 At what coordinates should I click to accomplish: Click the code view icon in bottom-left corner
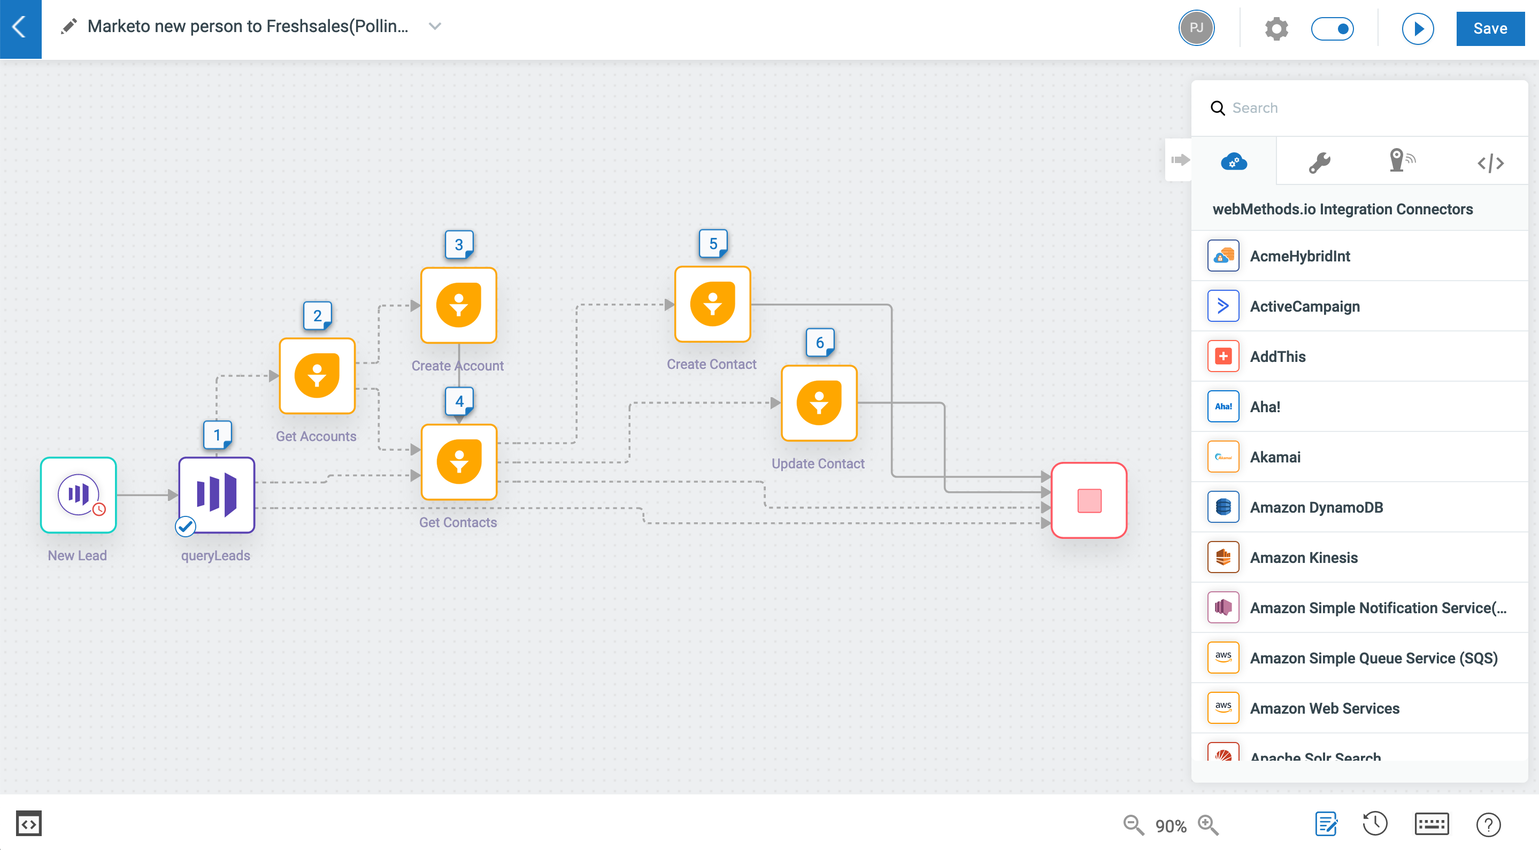[x=28, y=823]
